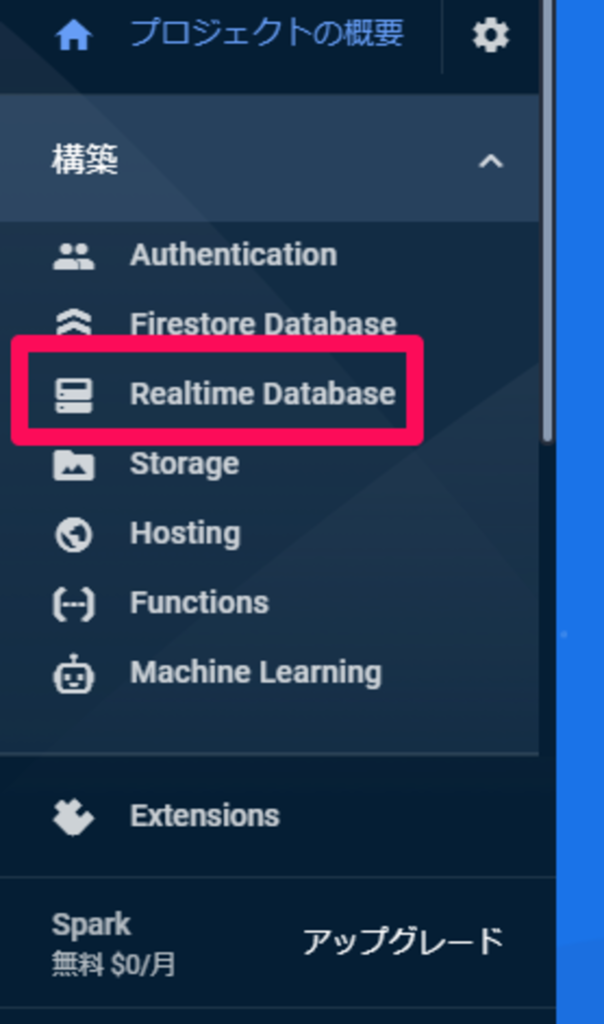Open the Authentication menu item
The width and height of the screenshot is (604, 1024).
tap(233, 255)
